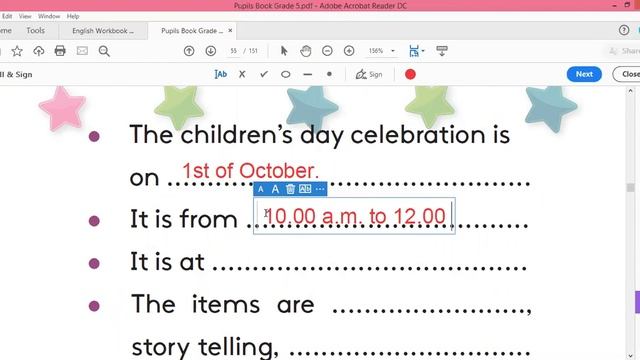Decrease text size with small A
The height and width of the screenshot is (360, 640).
(x=260, y=189)
